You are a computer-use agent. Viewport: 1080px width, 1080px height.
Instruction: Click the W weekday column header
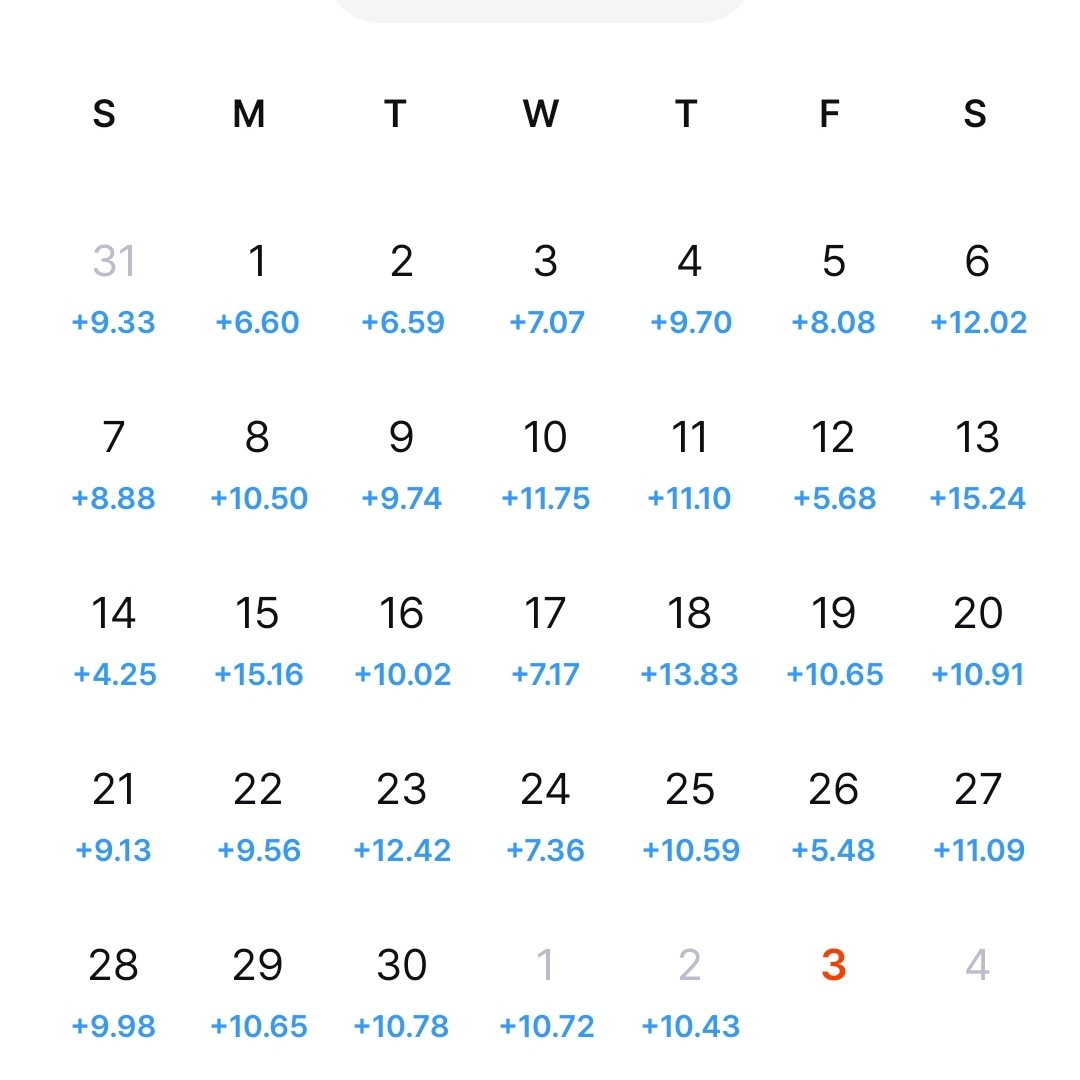541,115
